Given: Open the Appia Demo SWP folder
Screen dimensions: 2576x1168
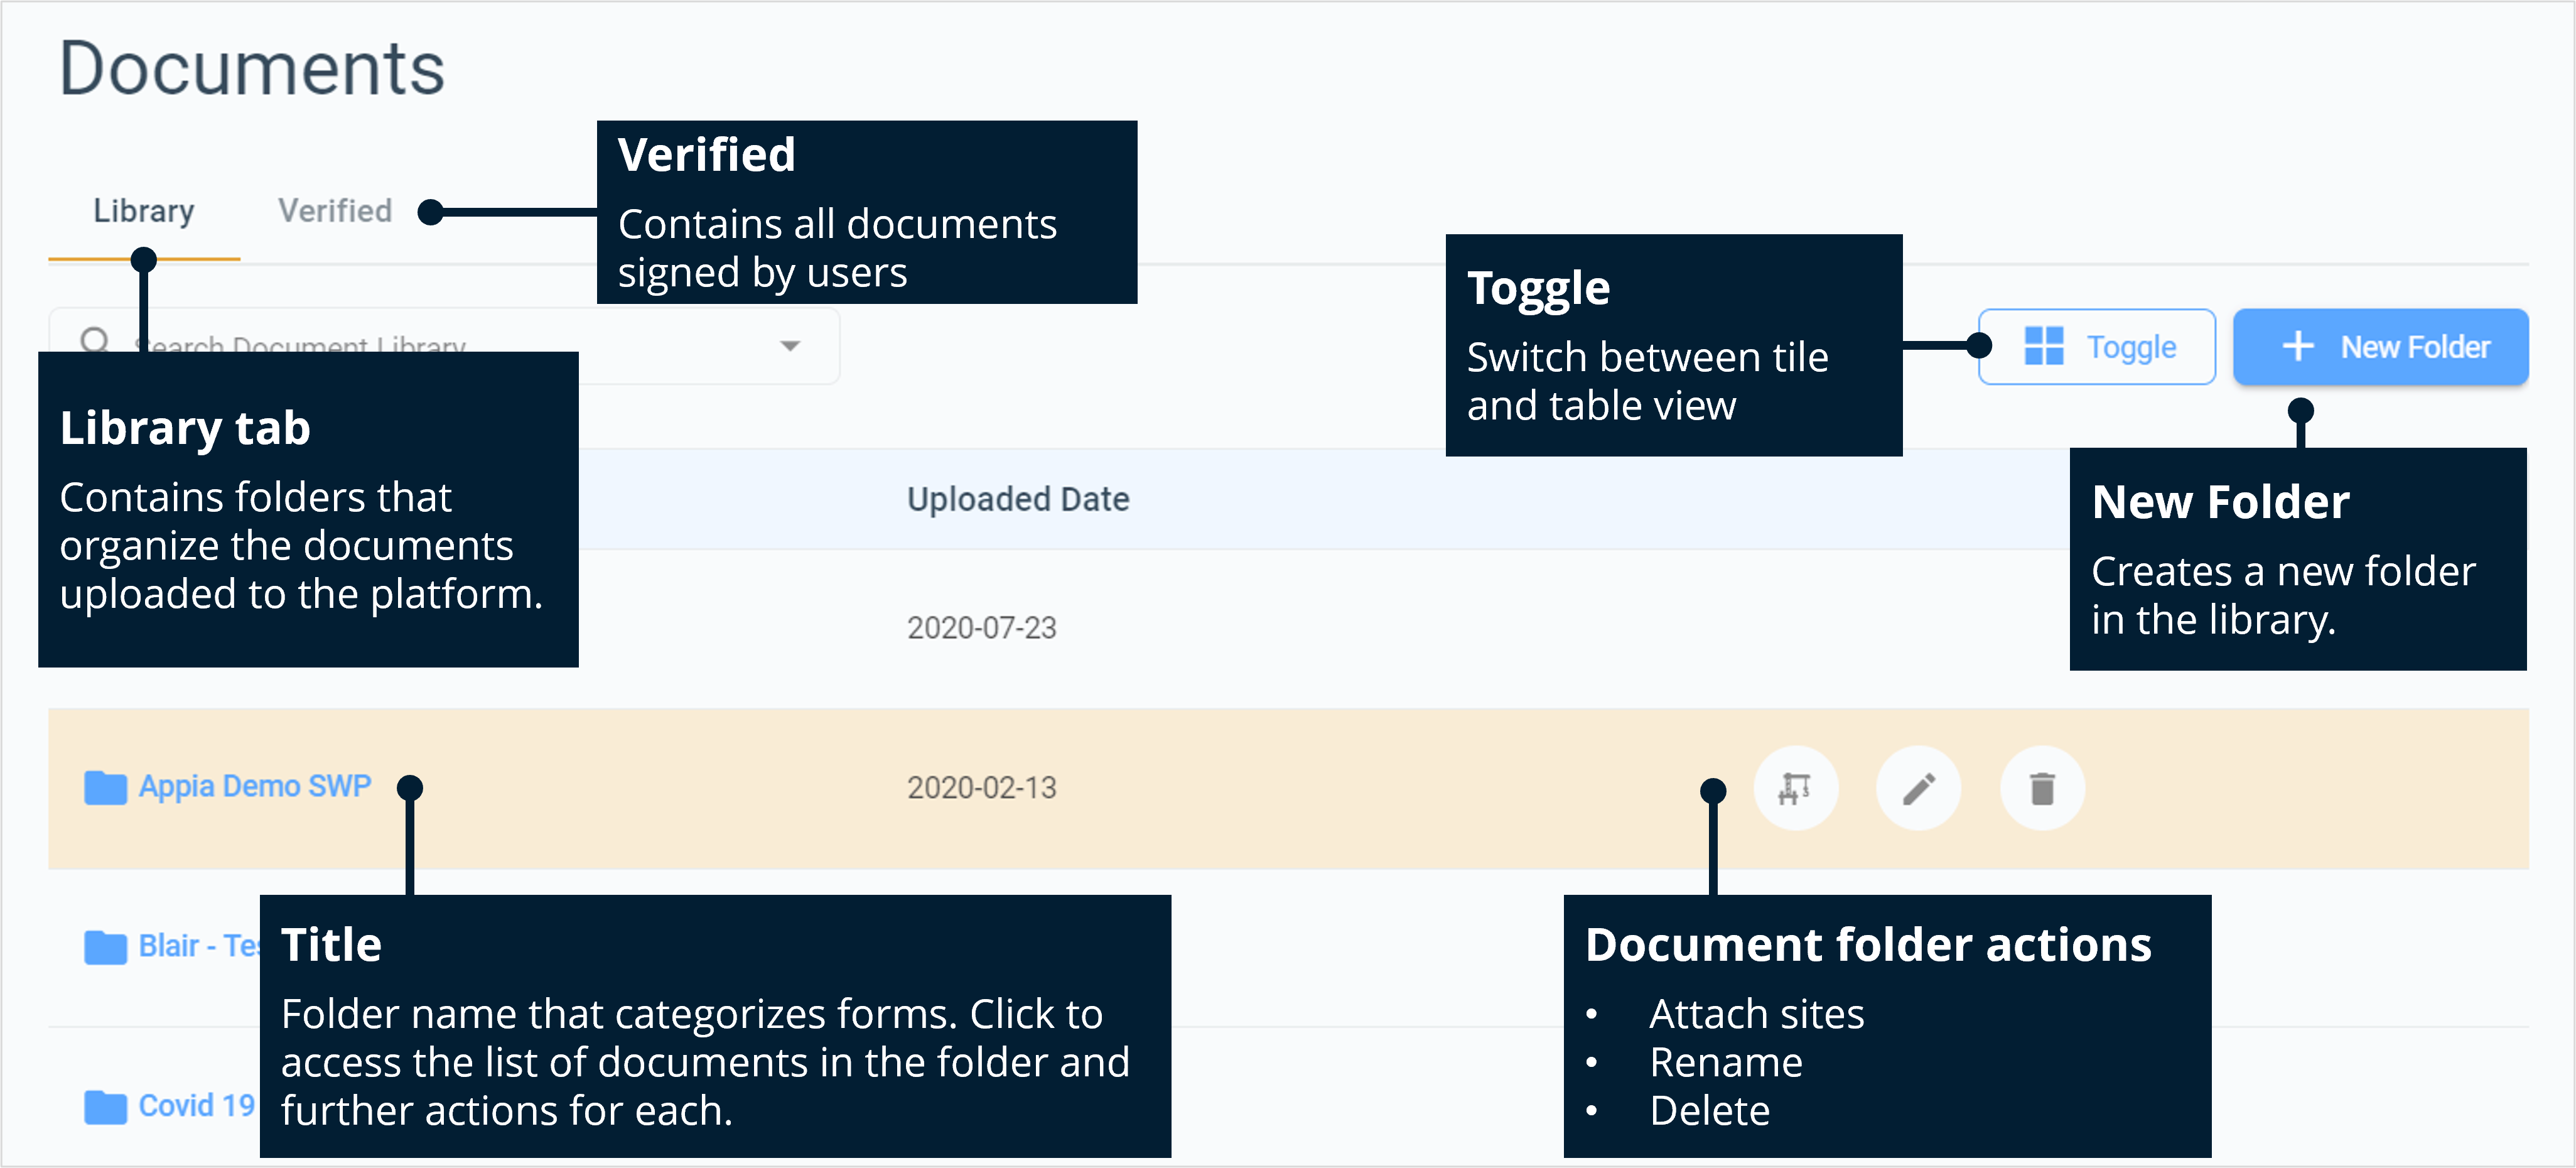Looking at the screenshot, I should pyautogui.click(x=255, y=786).
